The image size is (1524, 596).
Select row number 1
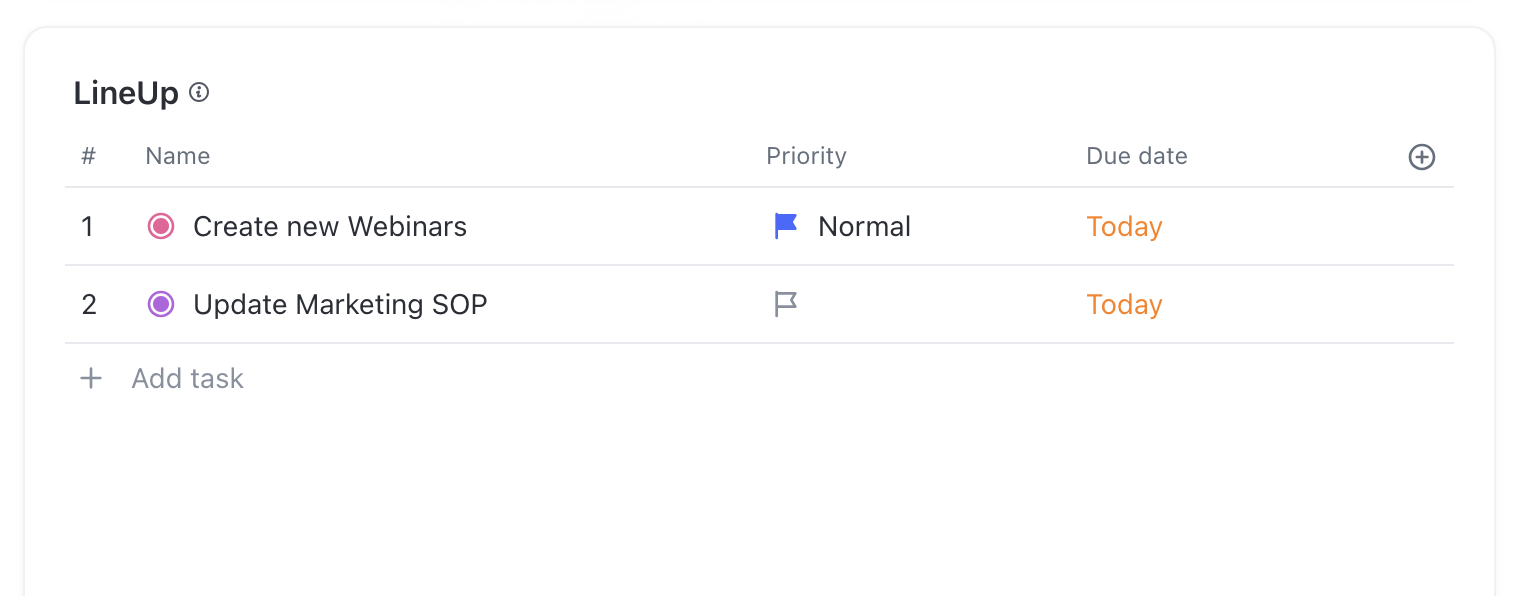tap(88, 227)
